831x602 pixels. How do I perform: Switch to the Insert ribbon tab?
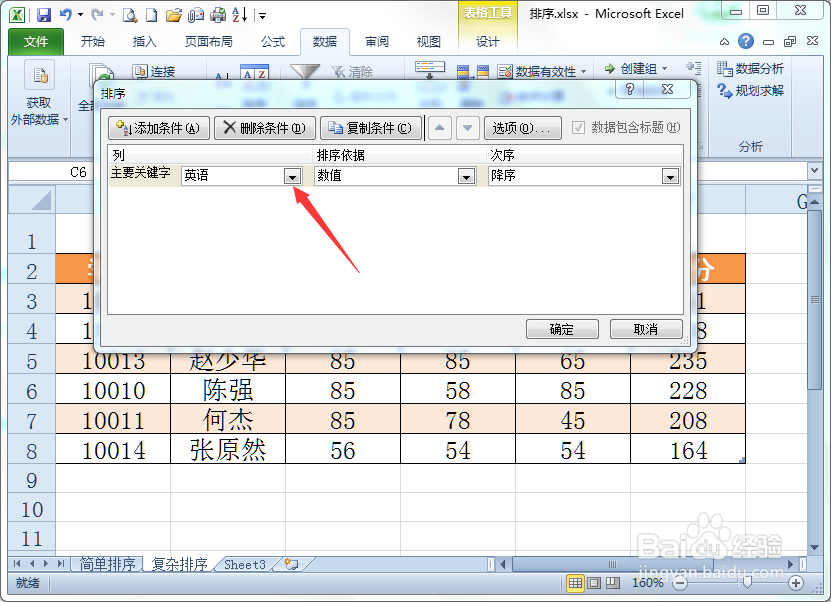(x=144, y=41)
